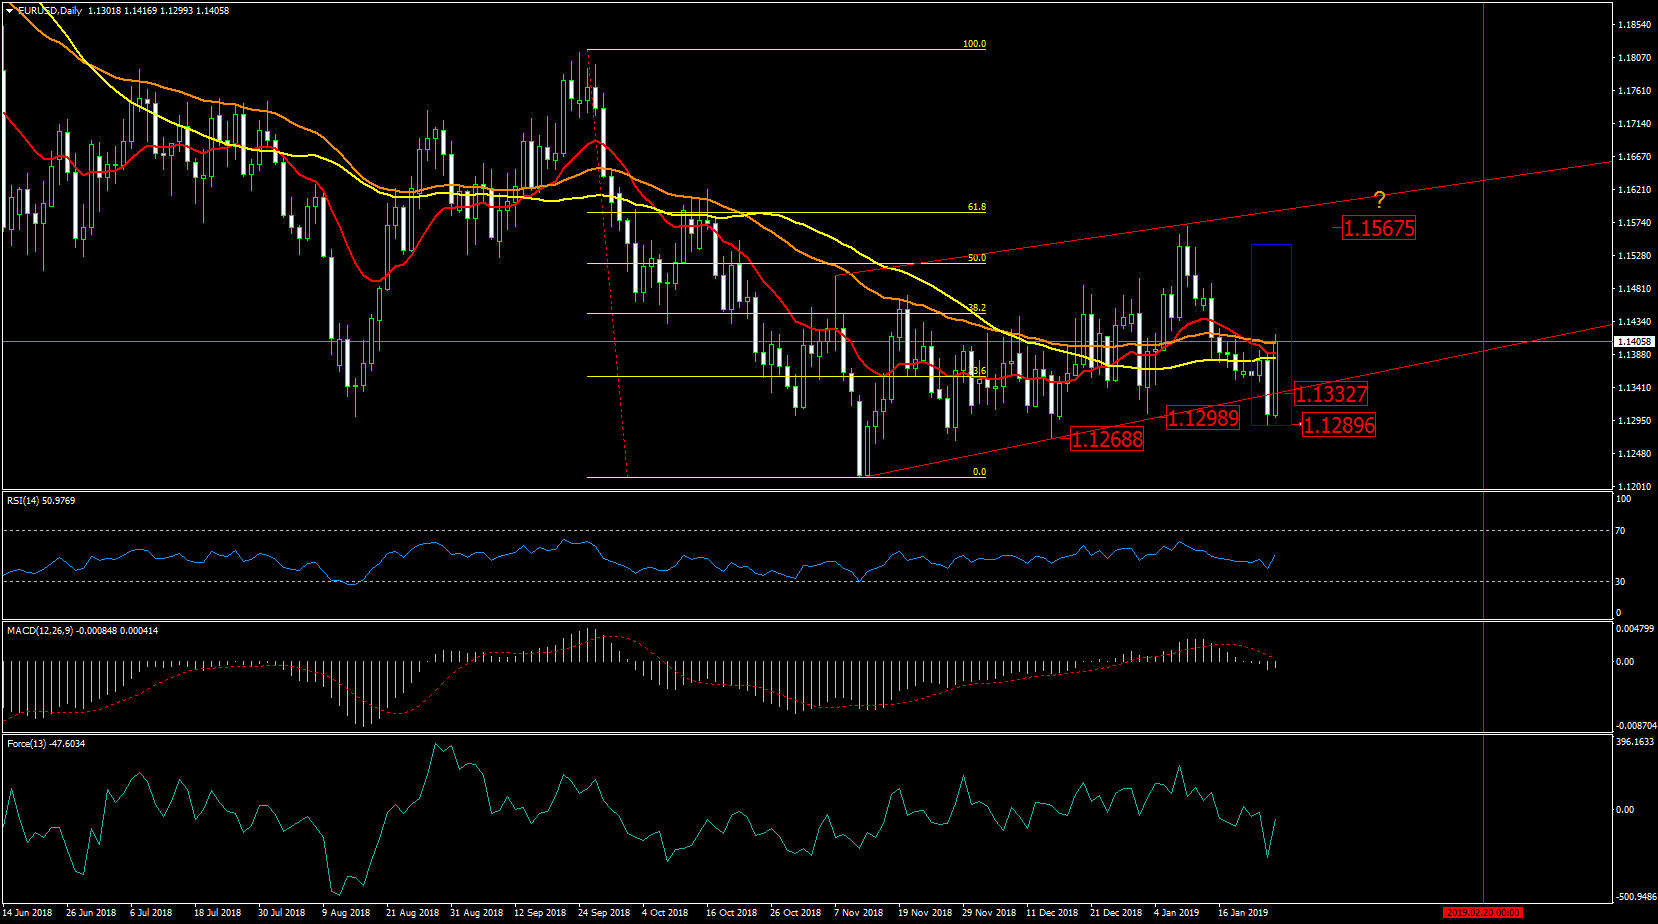Click the orange question mark annotation

1379,200
